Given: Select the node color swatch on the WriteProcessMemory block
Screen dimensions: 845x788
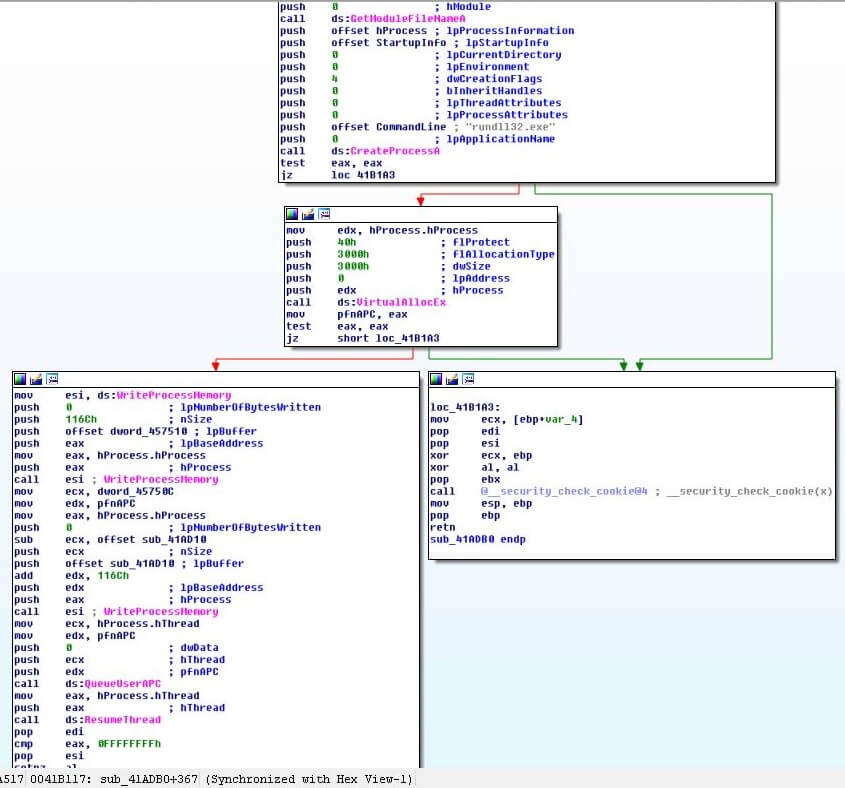Looking at the screenshot, I should tap(20, 379).
